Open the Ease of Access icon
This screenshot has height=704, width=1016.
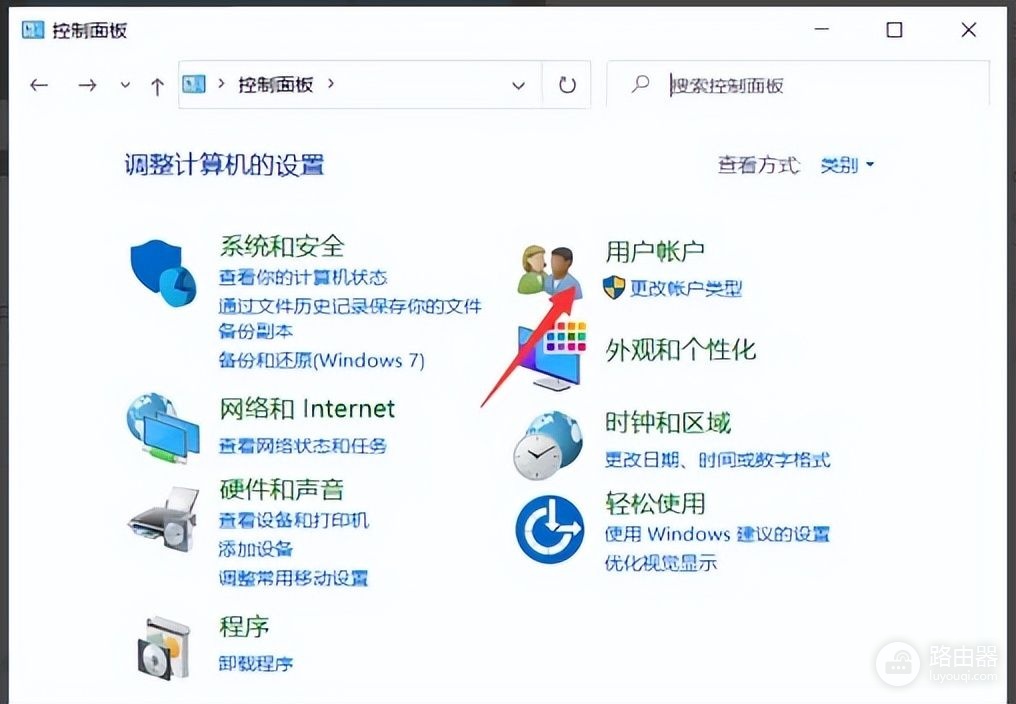point(549,530)
